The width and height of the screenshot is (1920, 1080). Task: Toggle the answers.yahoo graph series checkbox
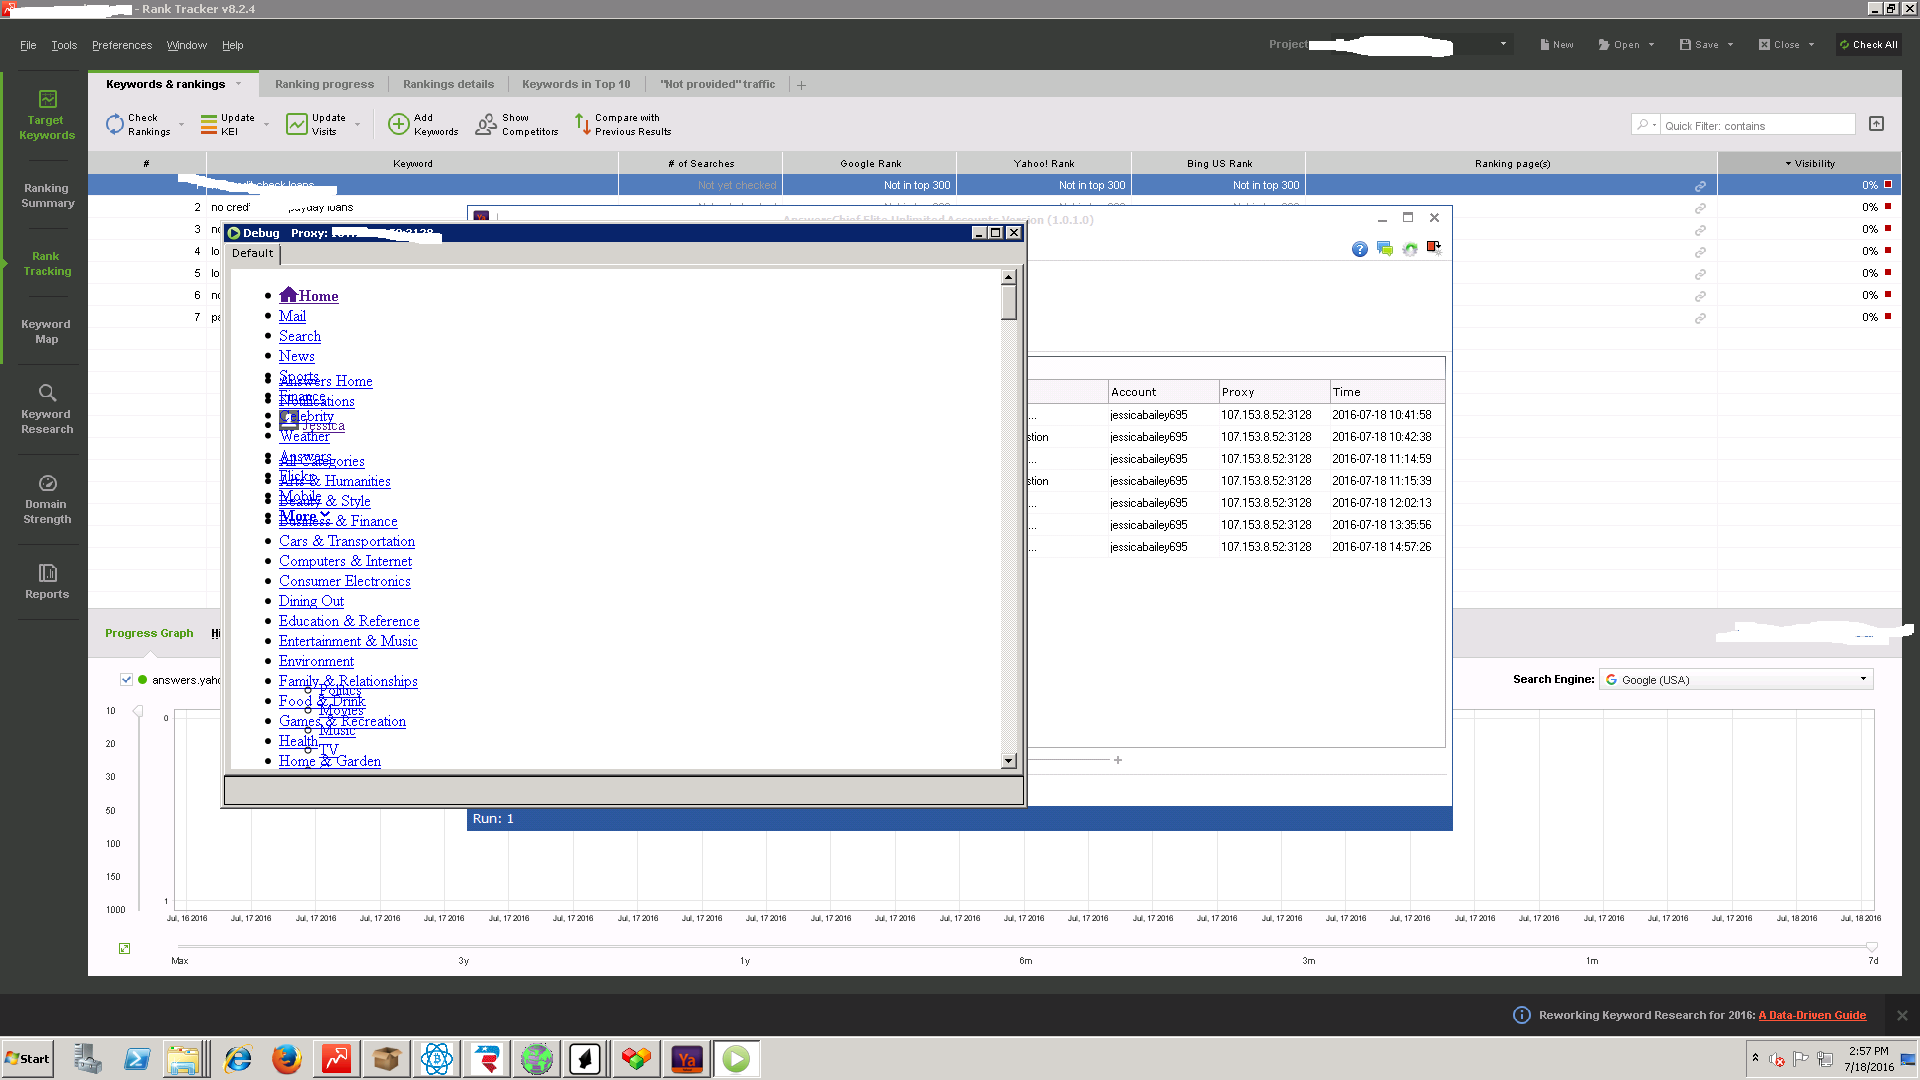tap(127, 680)
